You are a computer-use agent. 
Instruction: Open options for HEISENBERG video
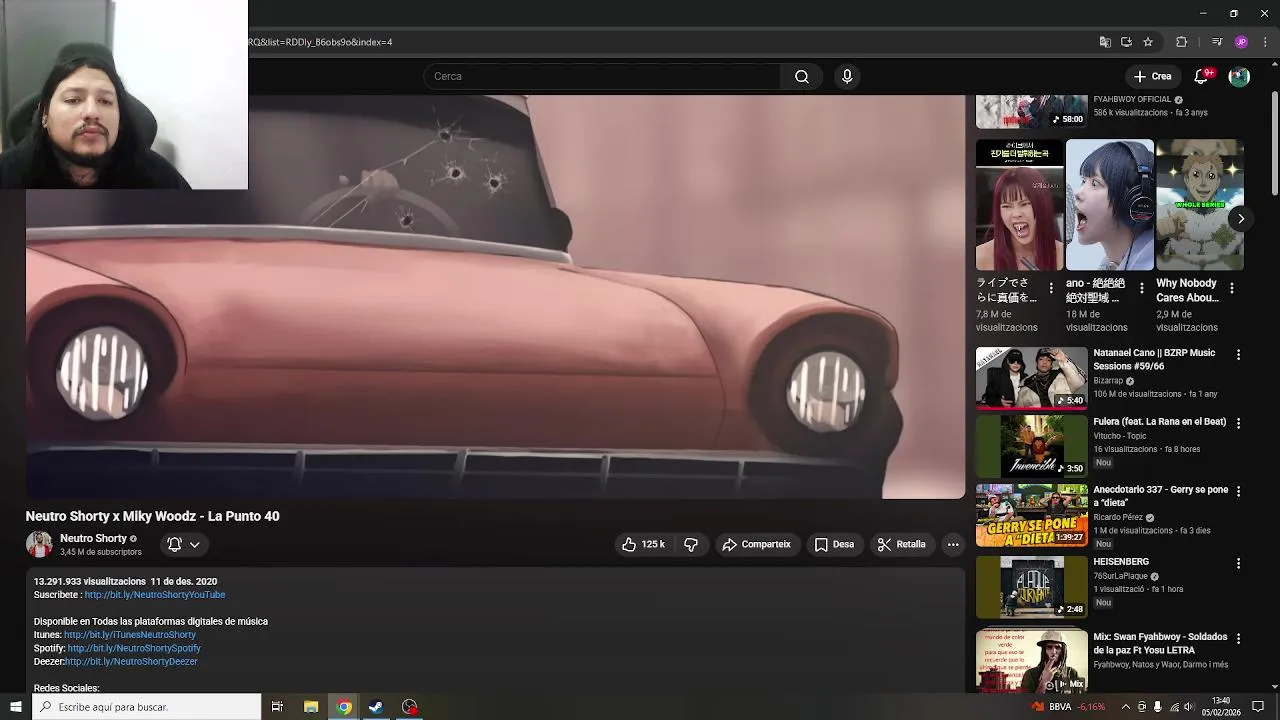coord(1238,564)
